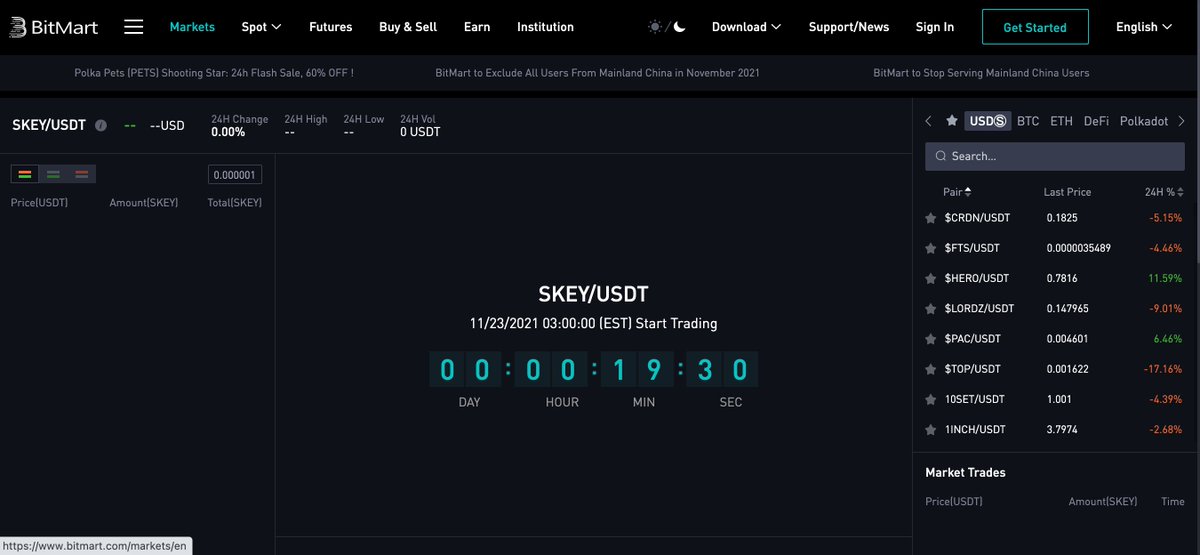
Task: Click the Last Price column header
Action: pos(1067,192)
